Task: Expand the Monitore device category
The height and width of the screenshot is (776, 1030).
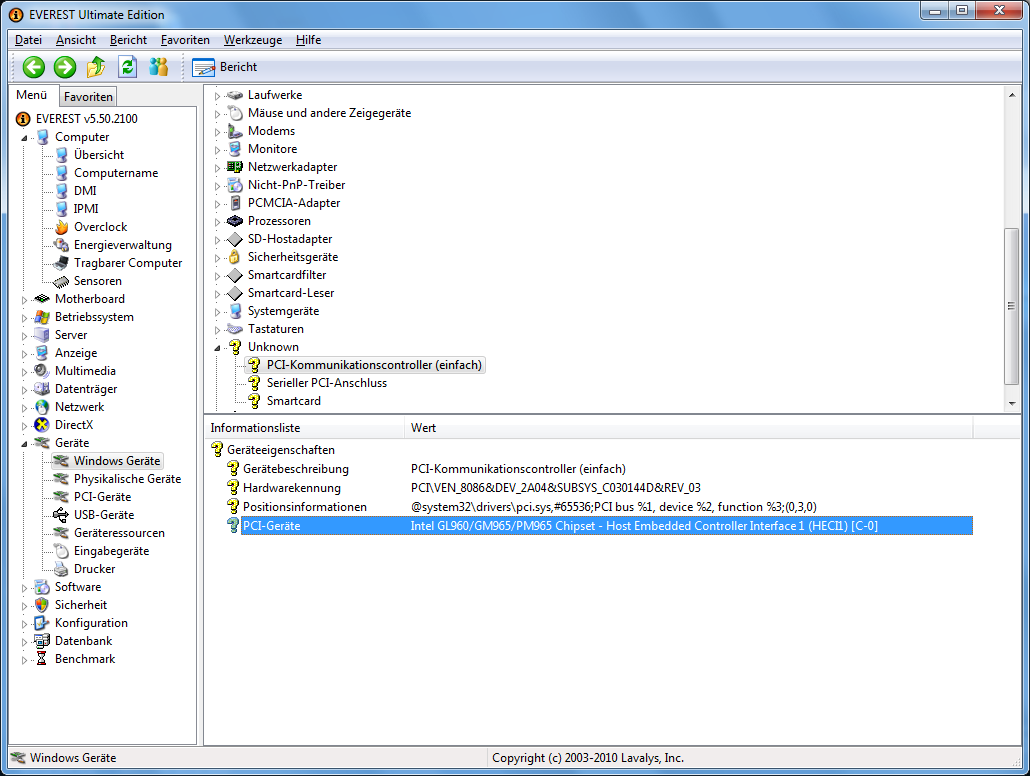Action: pyautogui.click(x=217, y=150)
